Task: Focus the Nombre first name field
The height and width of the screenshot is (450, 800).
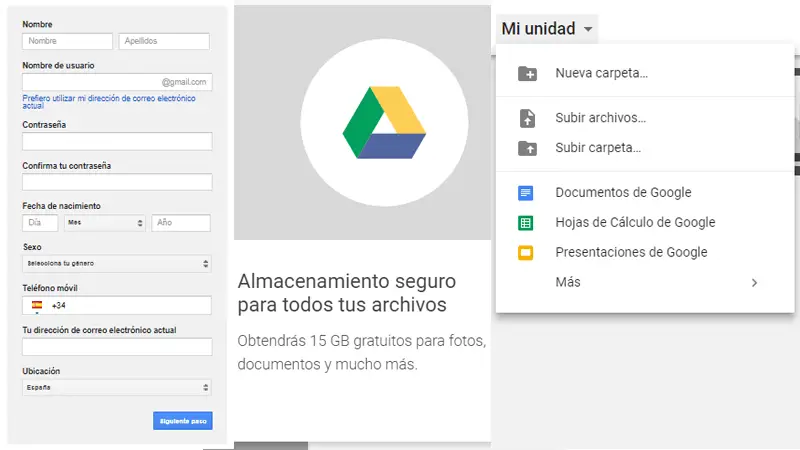Action: click(x=67, y=41)
